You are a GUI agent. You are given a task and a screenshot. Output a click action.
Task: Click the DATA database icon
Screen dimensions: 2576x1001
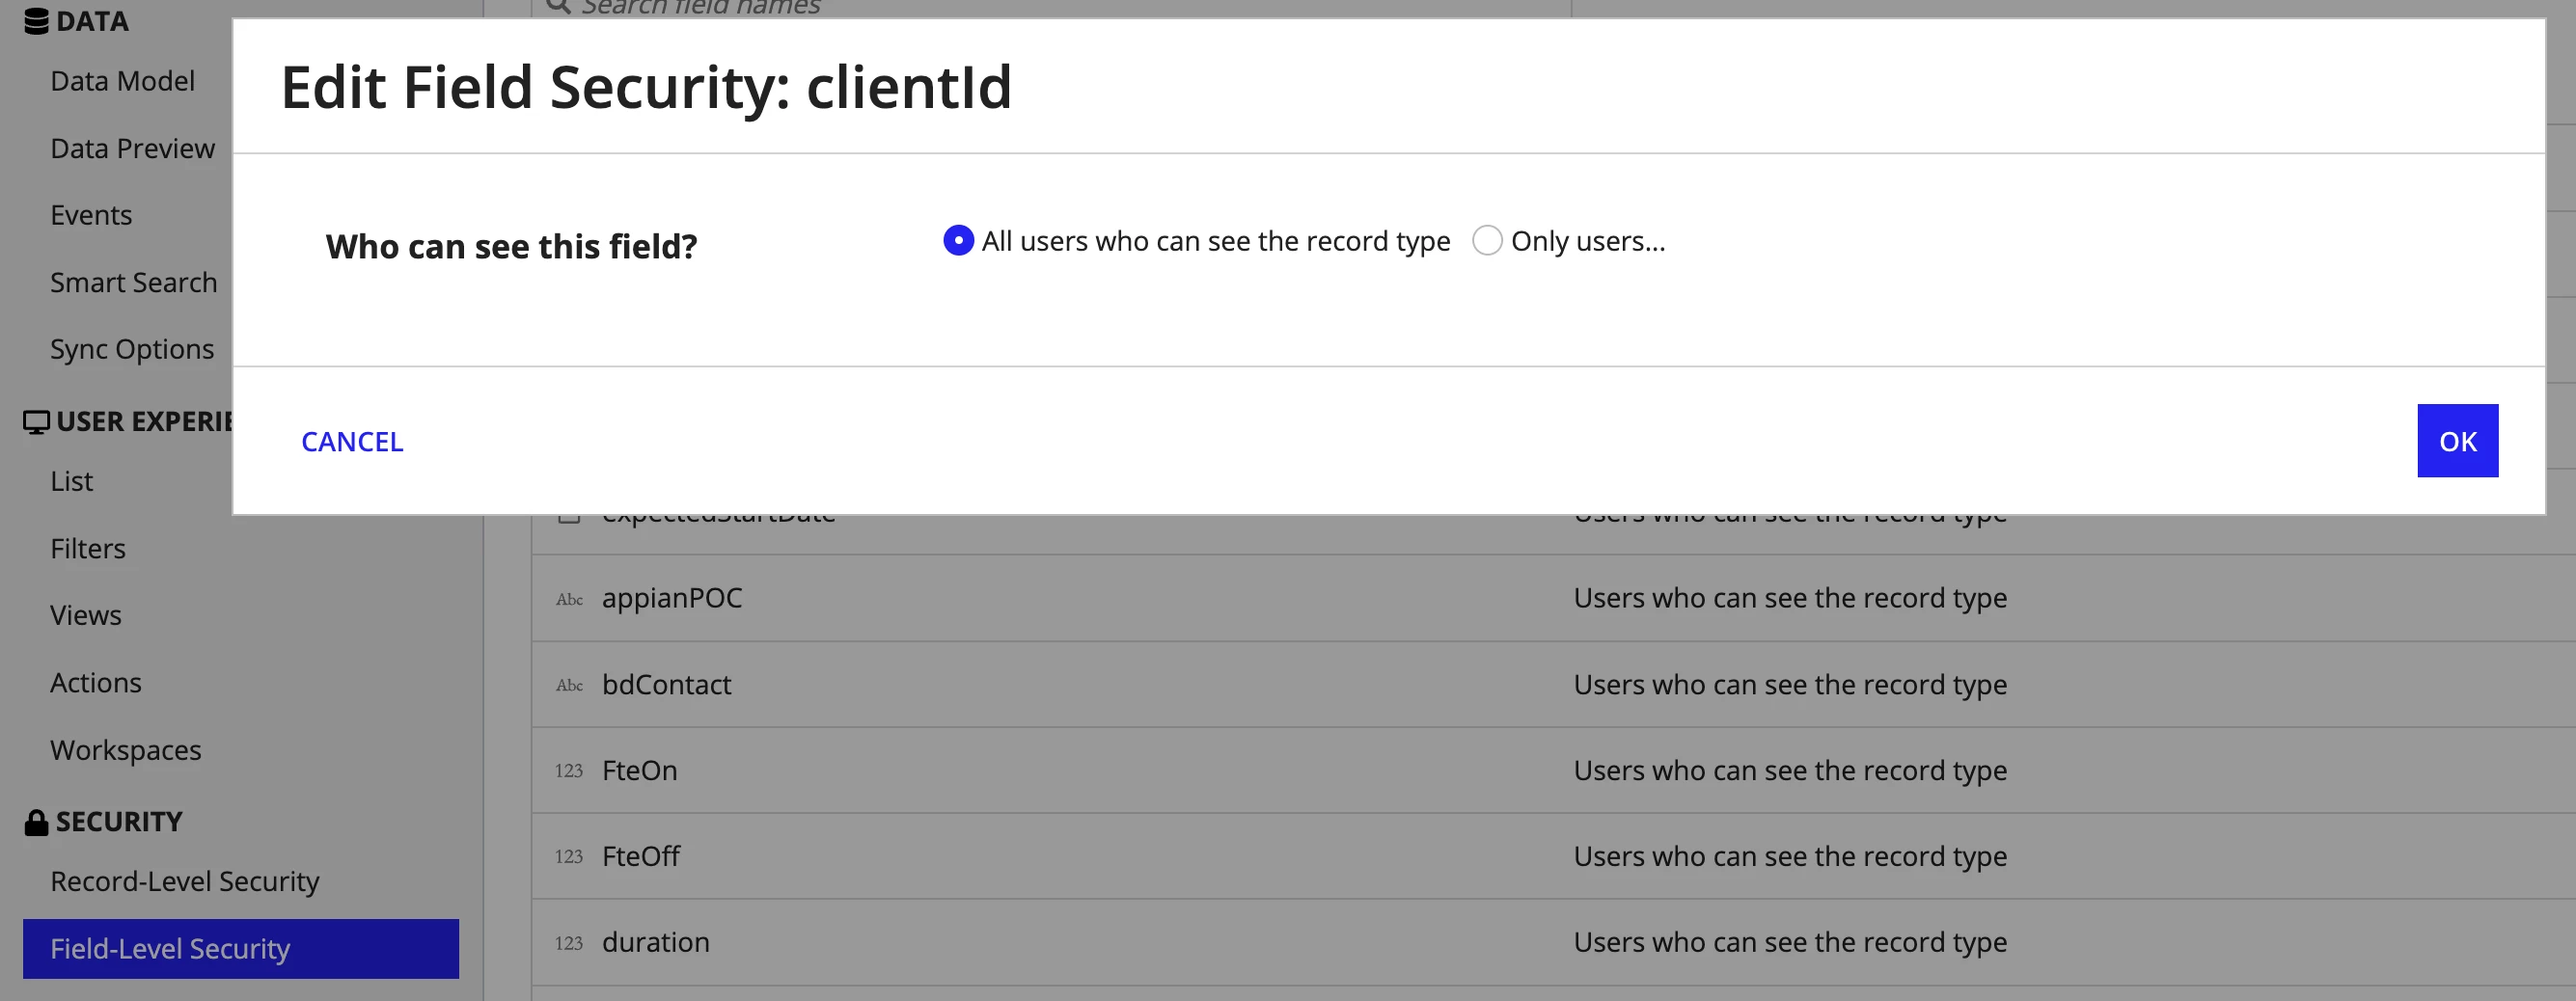pyautogui.click(x=36, y=21)
